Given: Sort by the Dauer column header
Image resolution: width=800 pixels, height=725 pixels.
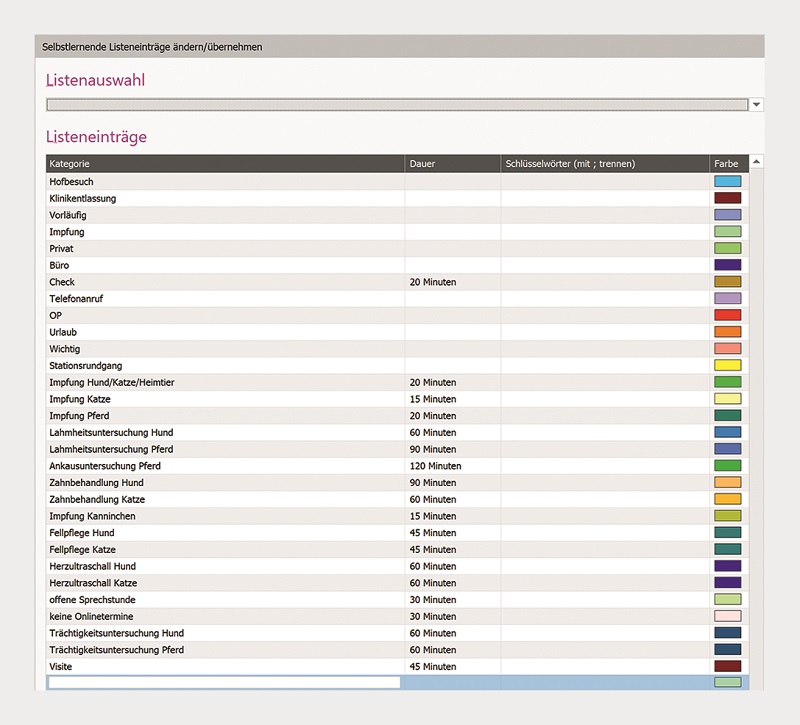Looking at the screenshot, I should tap(452, 164).
